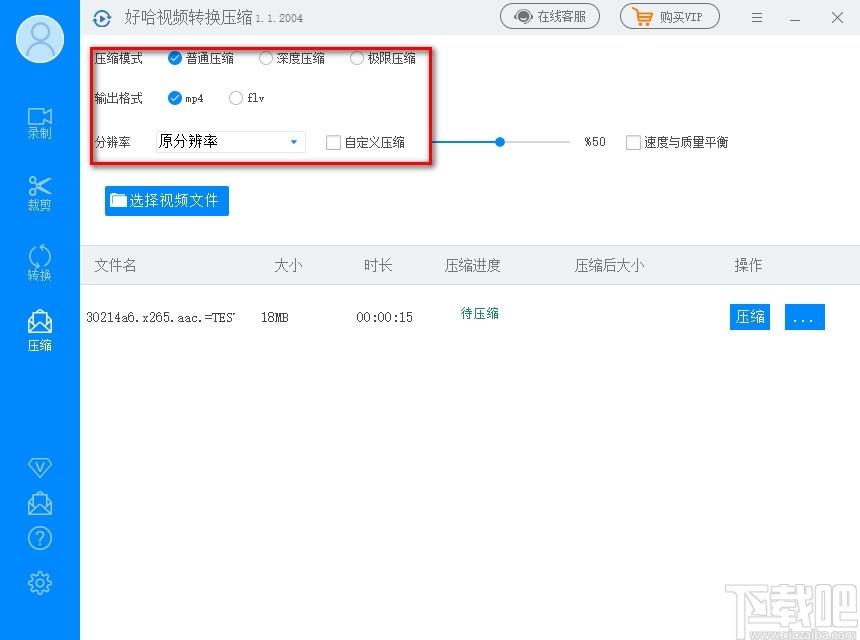
Task: Click the 00:00:15 duration cell
Action: (x=384, y=318)
